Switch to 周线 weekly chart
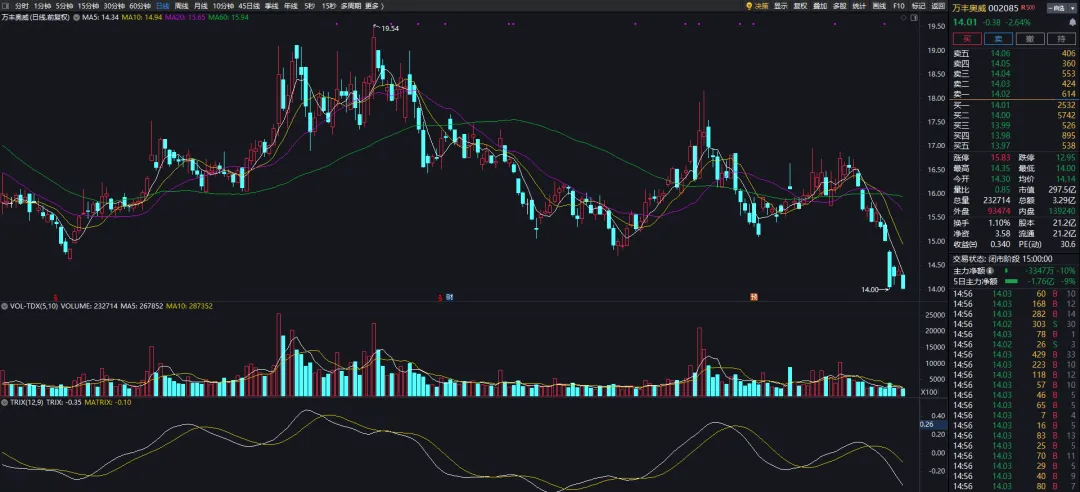Screen dimensions: 1080x492 [x=182, y=6]
